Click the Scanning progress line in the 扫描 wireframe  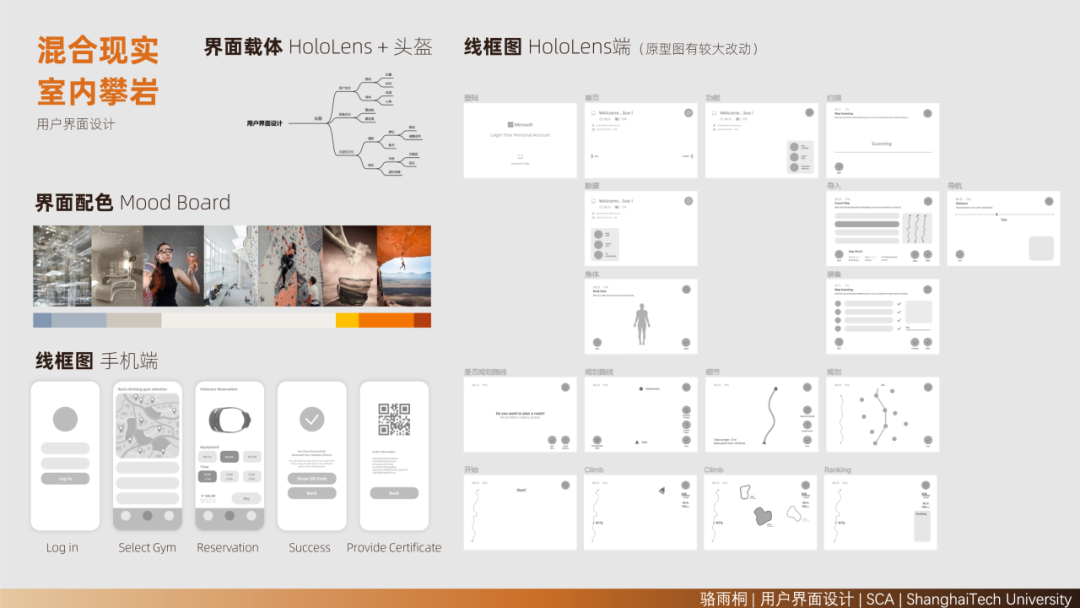[882, 151]
